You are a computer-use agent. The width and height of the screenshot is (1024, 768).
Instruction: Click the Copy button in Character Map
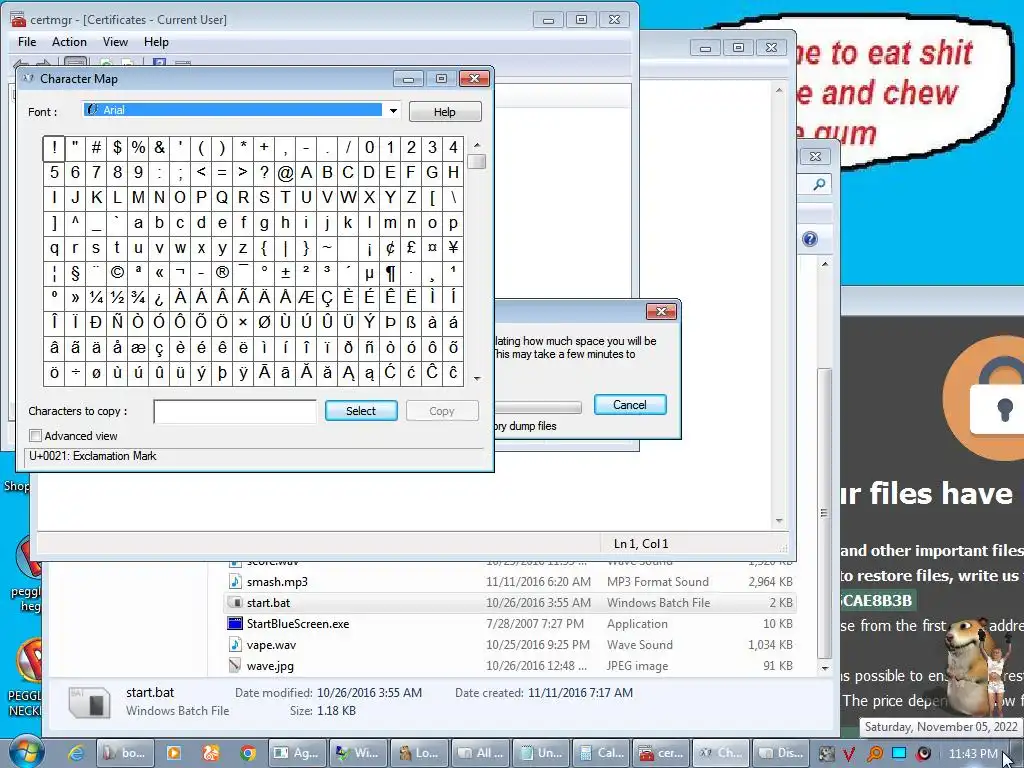[x=442, y=411]
